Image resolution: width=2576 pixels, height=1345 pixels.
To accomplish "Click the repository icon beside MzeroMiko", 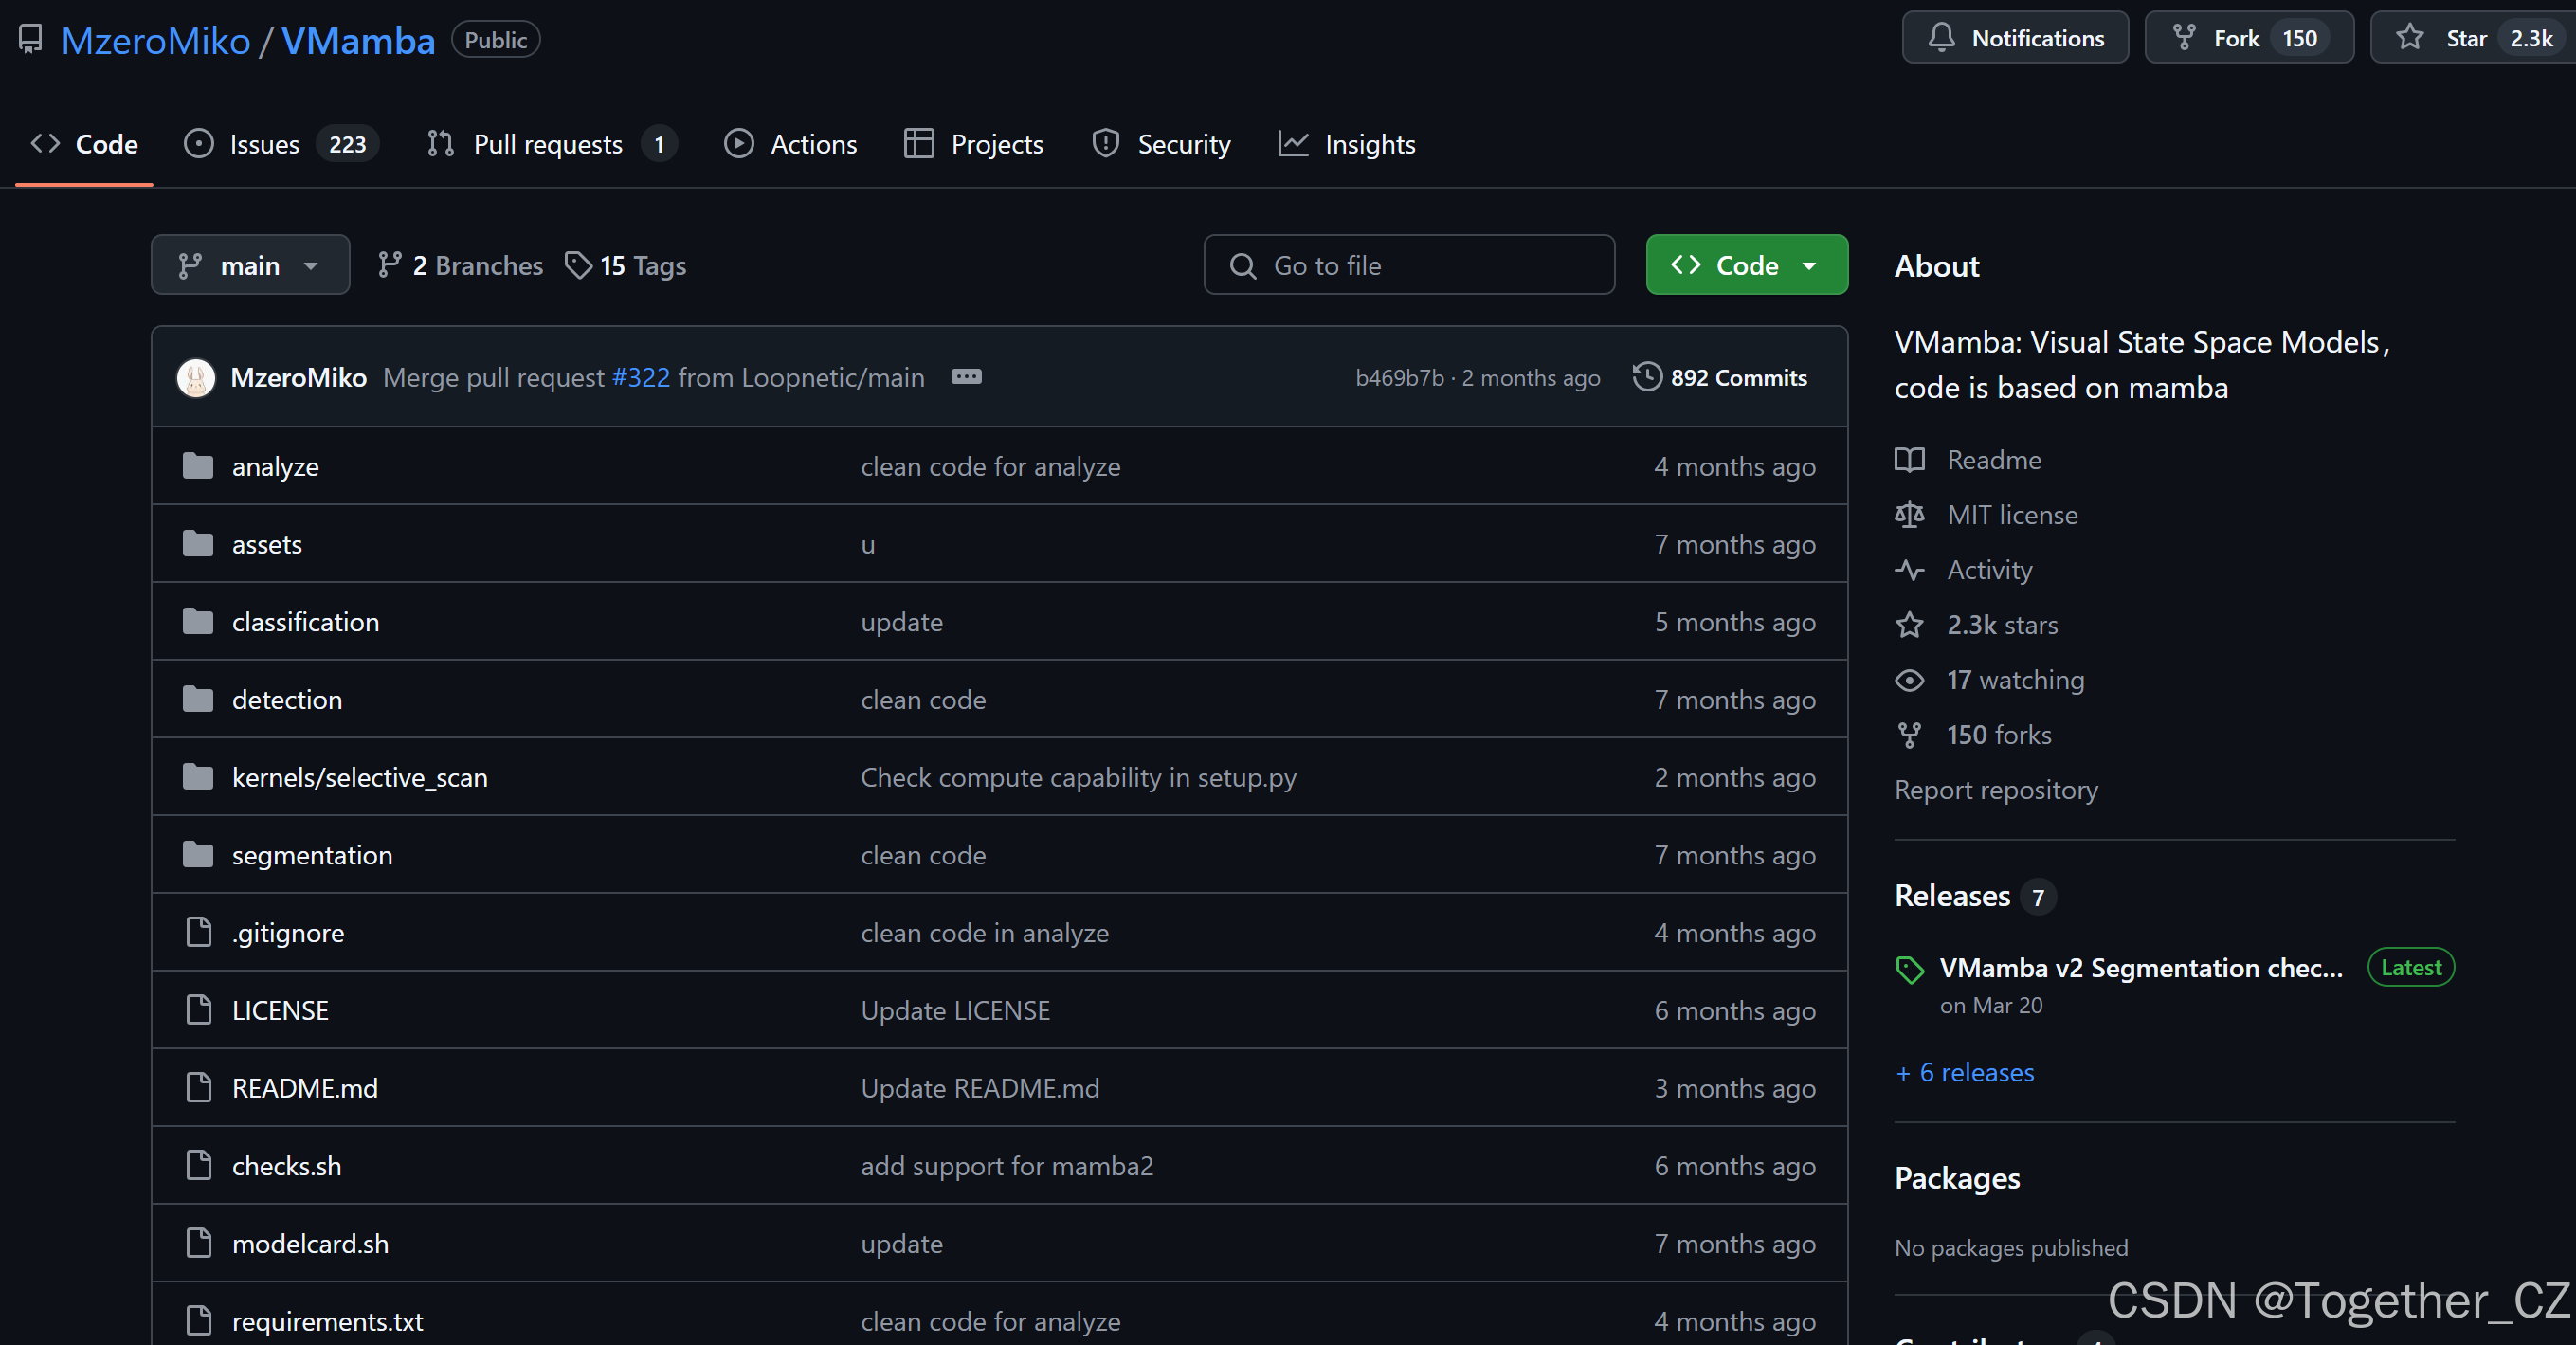I will (x=30, y=39).
